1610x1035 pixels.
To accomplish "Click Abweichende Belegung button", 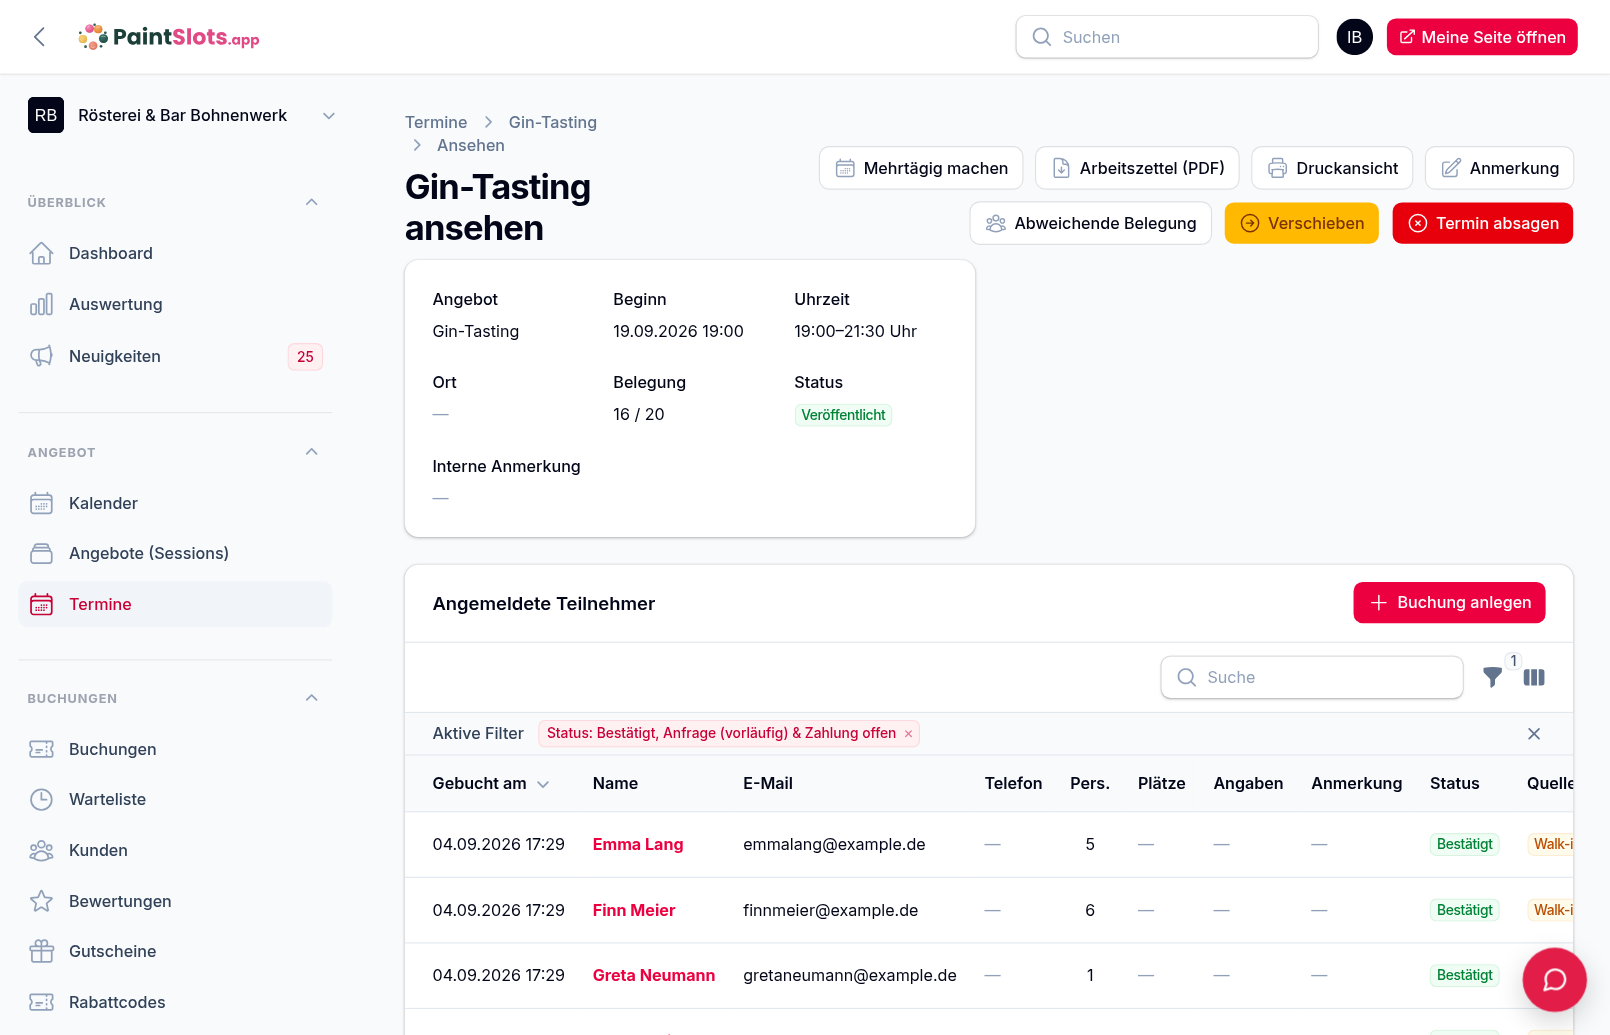I will point(1091,223).
